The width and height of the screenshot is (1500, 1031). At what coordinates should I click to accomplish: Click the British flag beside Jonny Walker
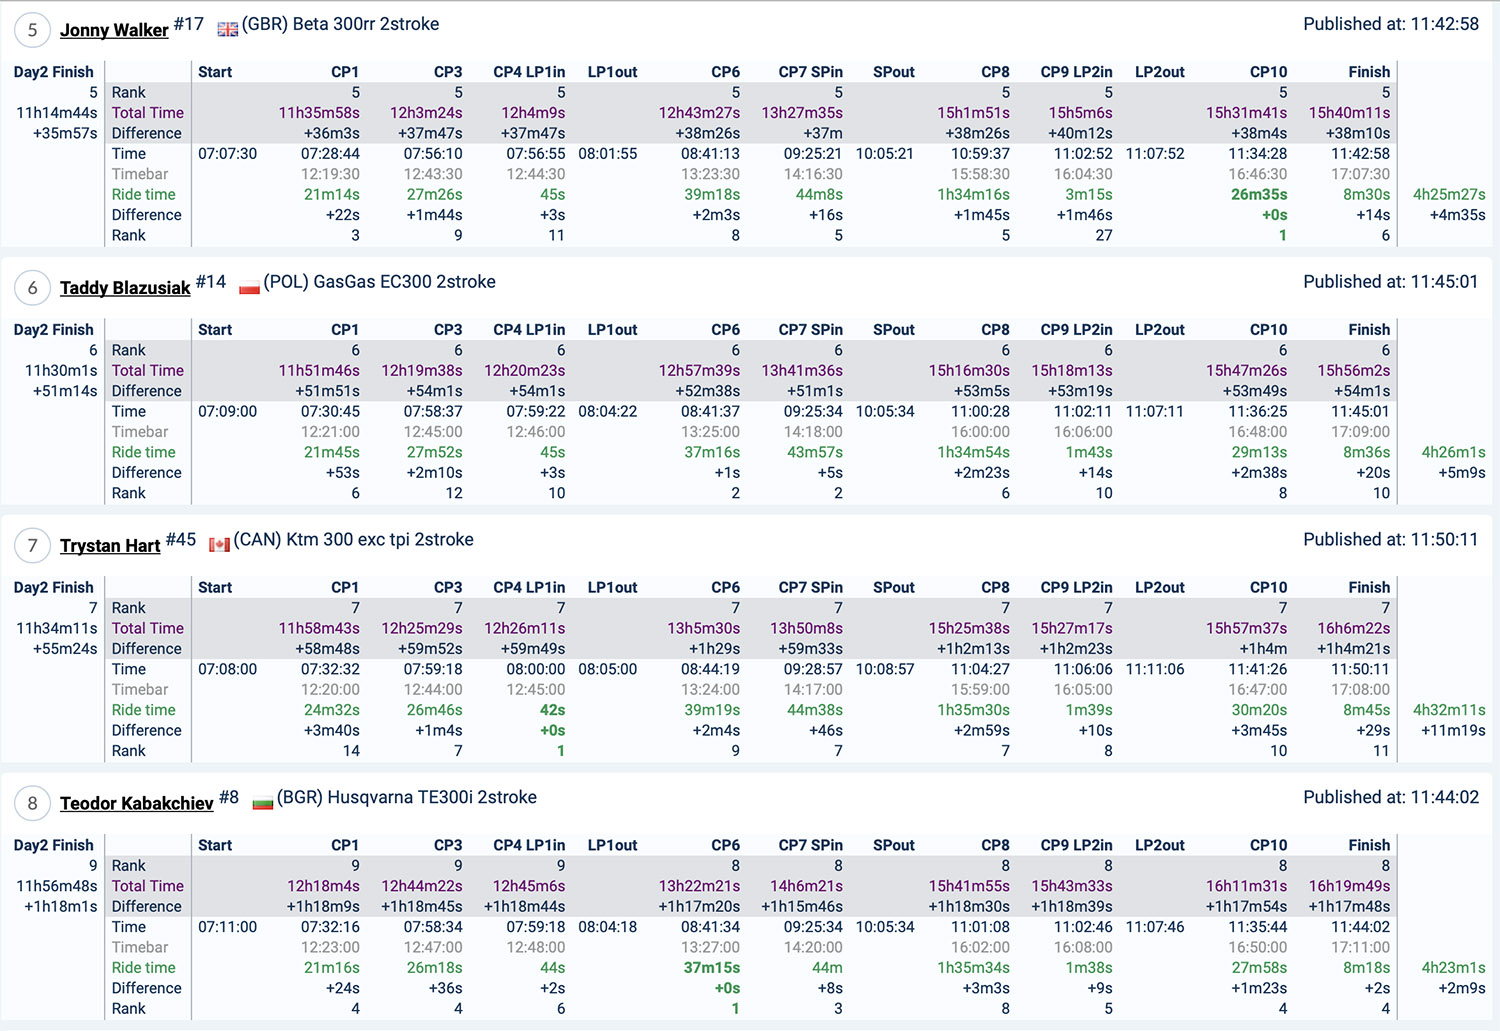pos(228,29)
